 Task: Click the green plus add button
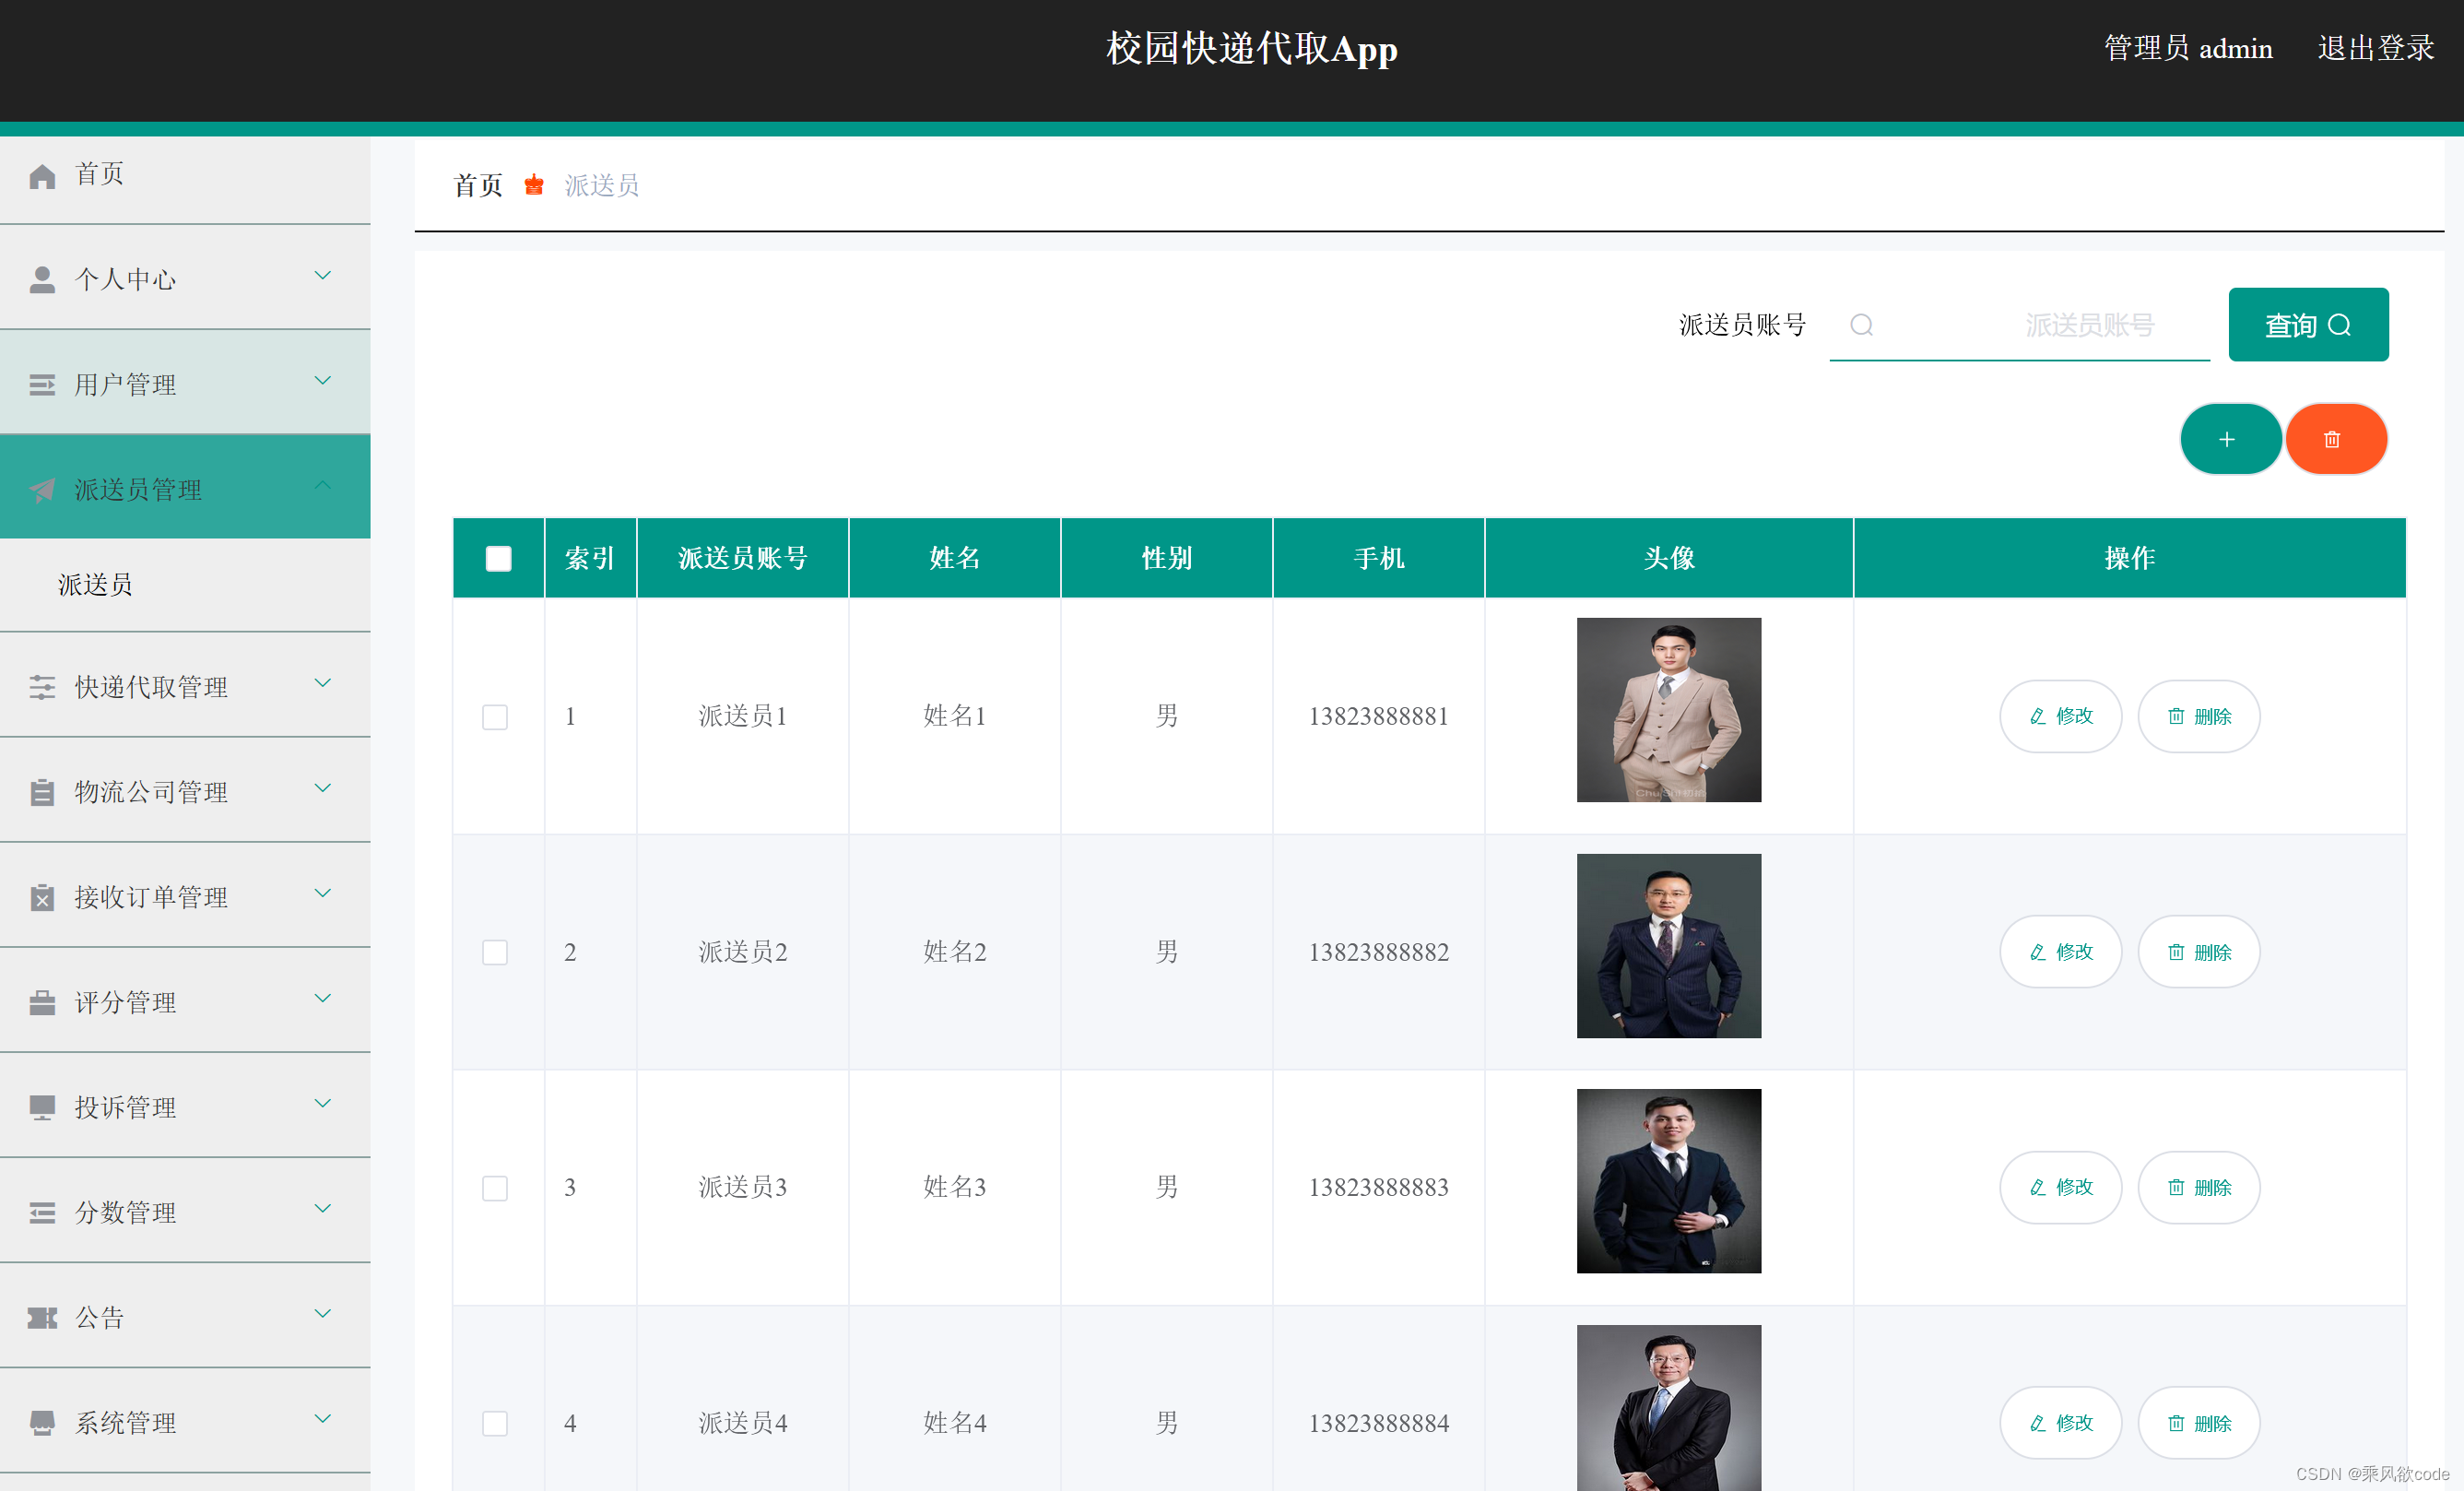[x=2227, y=439]
